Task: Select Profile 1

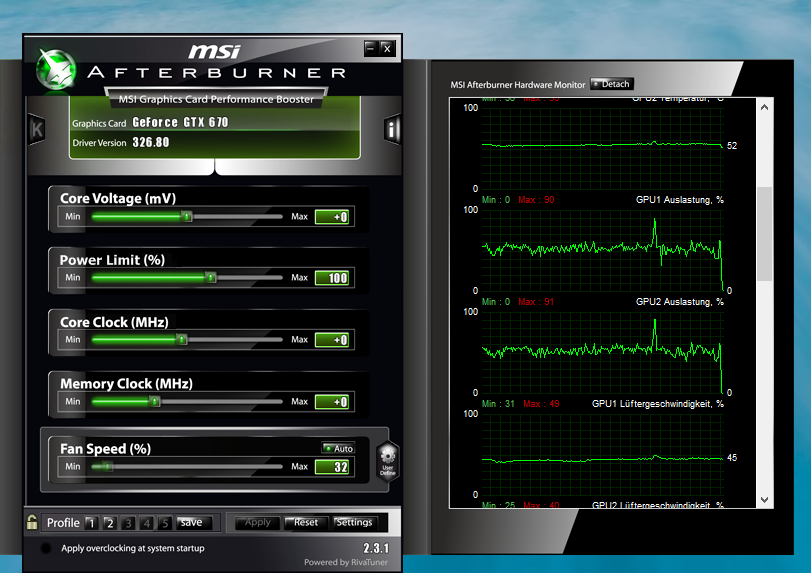Action: pyautogui.click(x=92, y=523)
